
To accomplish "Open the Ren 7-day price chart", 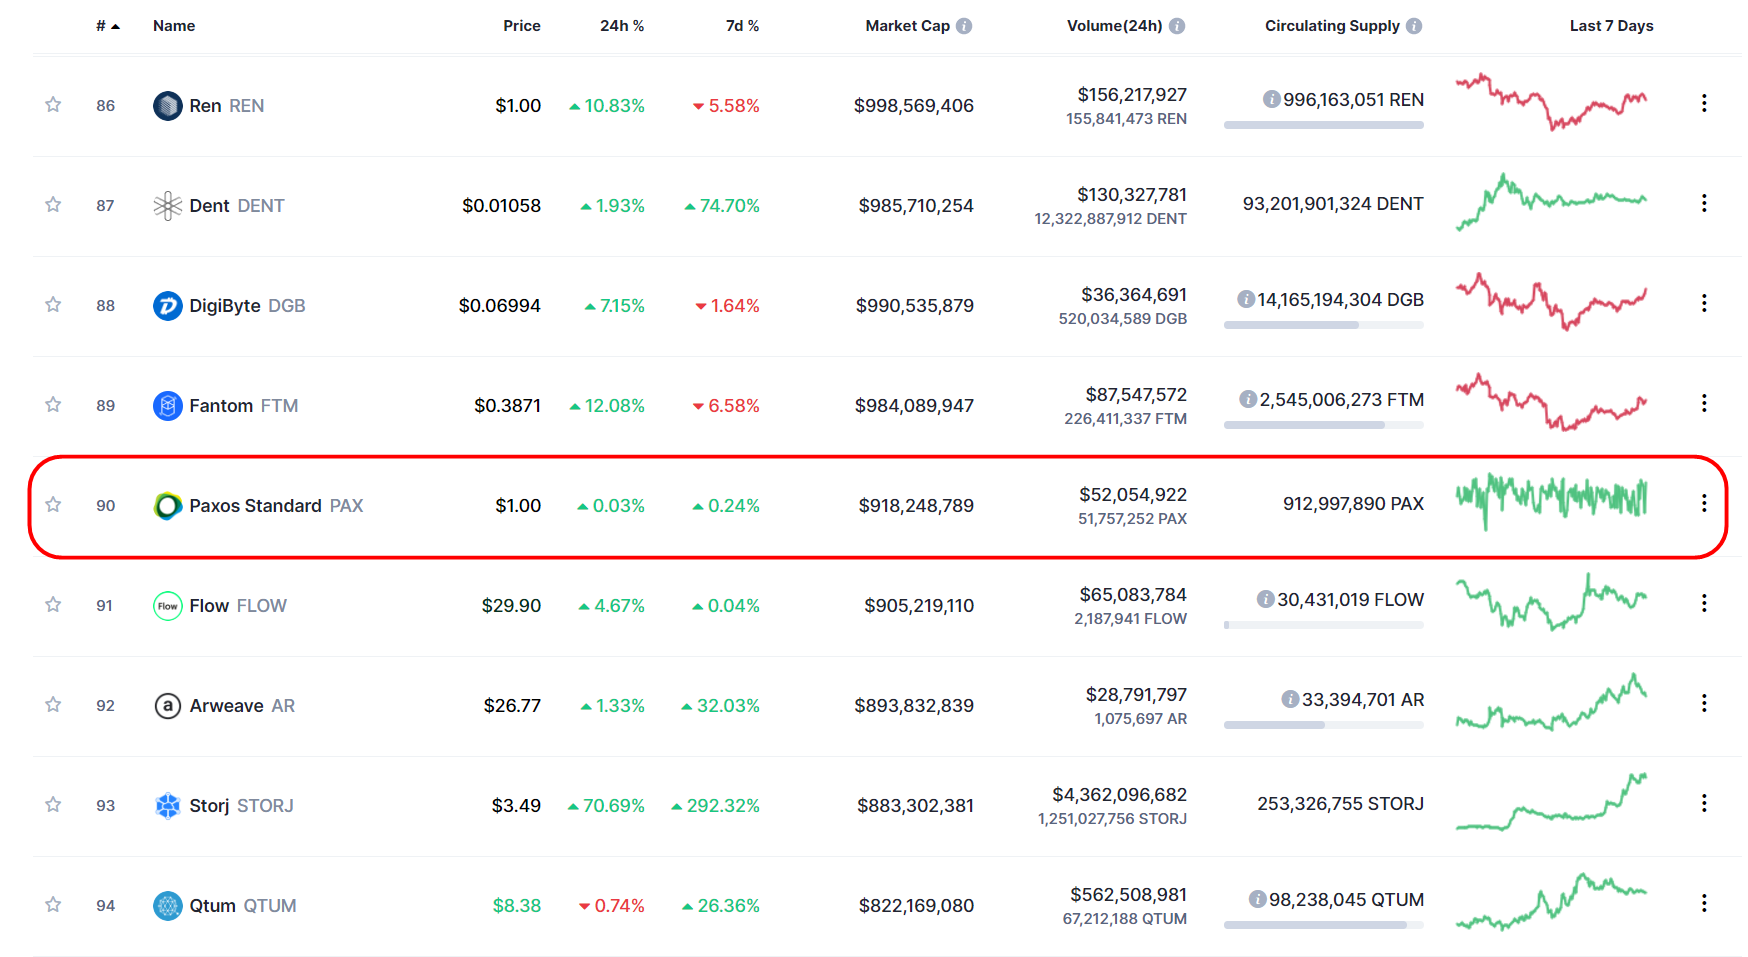I will click(x=1551, y=102).
